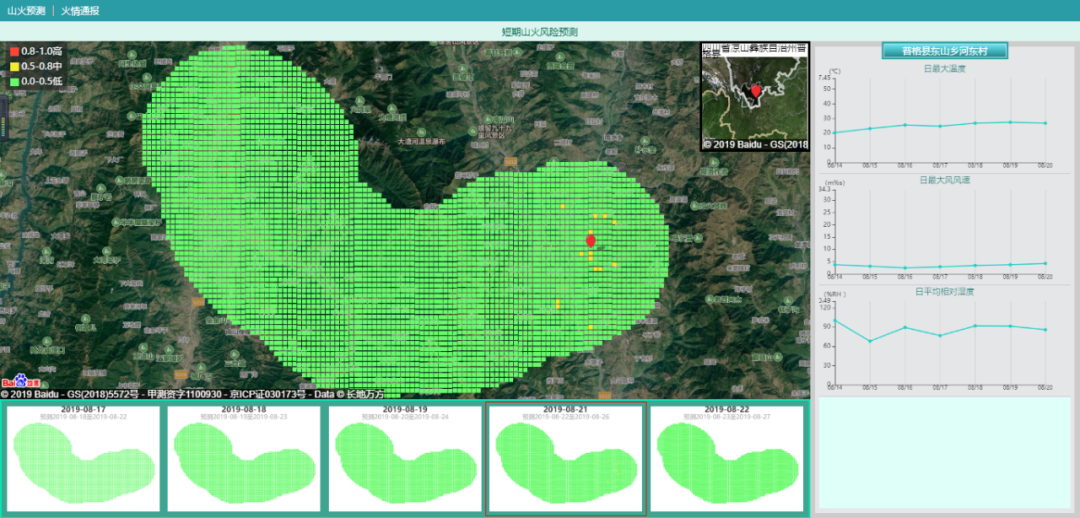
Task: Click the yellow 0.5-0.8中 legend square
Action: point(14,65)
